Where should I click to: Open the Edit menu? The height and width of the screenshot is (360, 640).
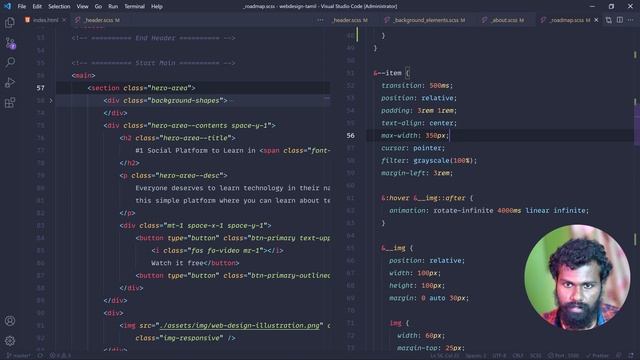37,7
